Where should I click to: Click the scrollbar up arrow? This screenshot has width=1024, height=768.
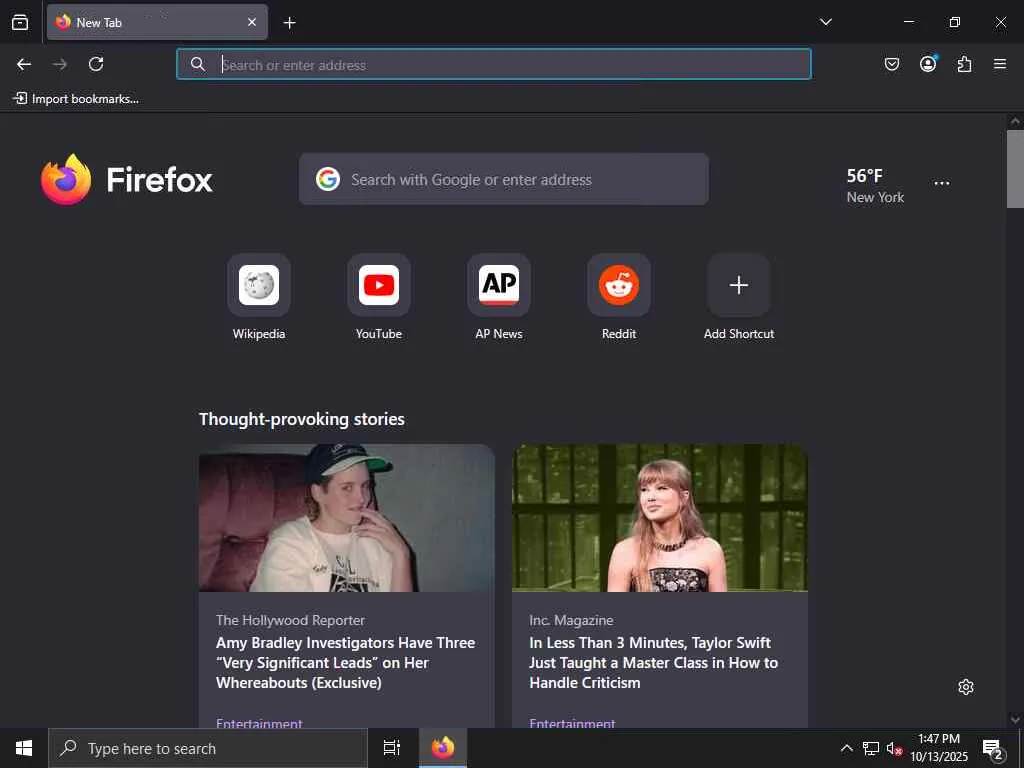pyautogui.click(x=1015, y=121)
